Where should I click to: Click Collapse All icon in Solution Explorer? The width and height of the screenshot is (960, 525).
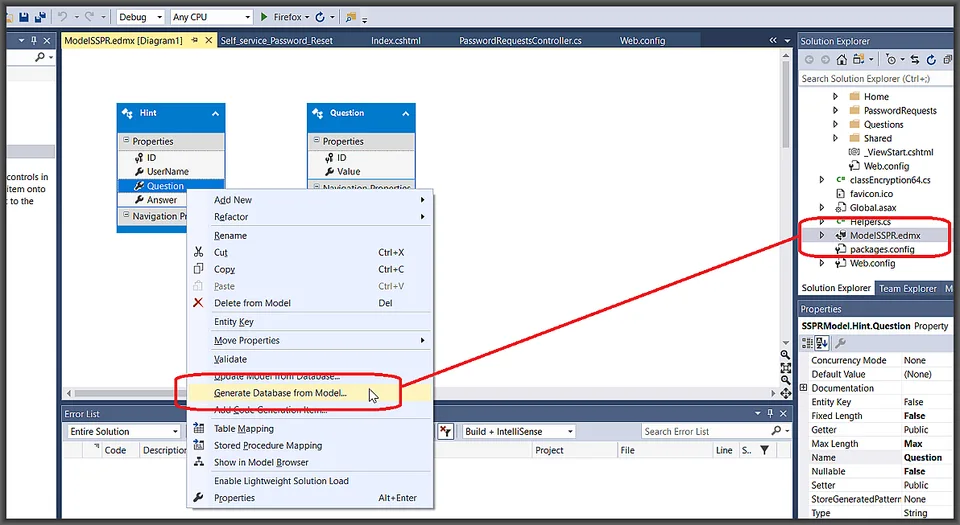point(947,59)
